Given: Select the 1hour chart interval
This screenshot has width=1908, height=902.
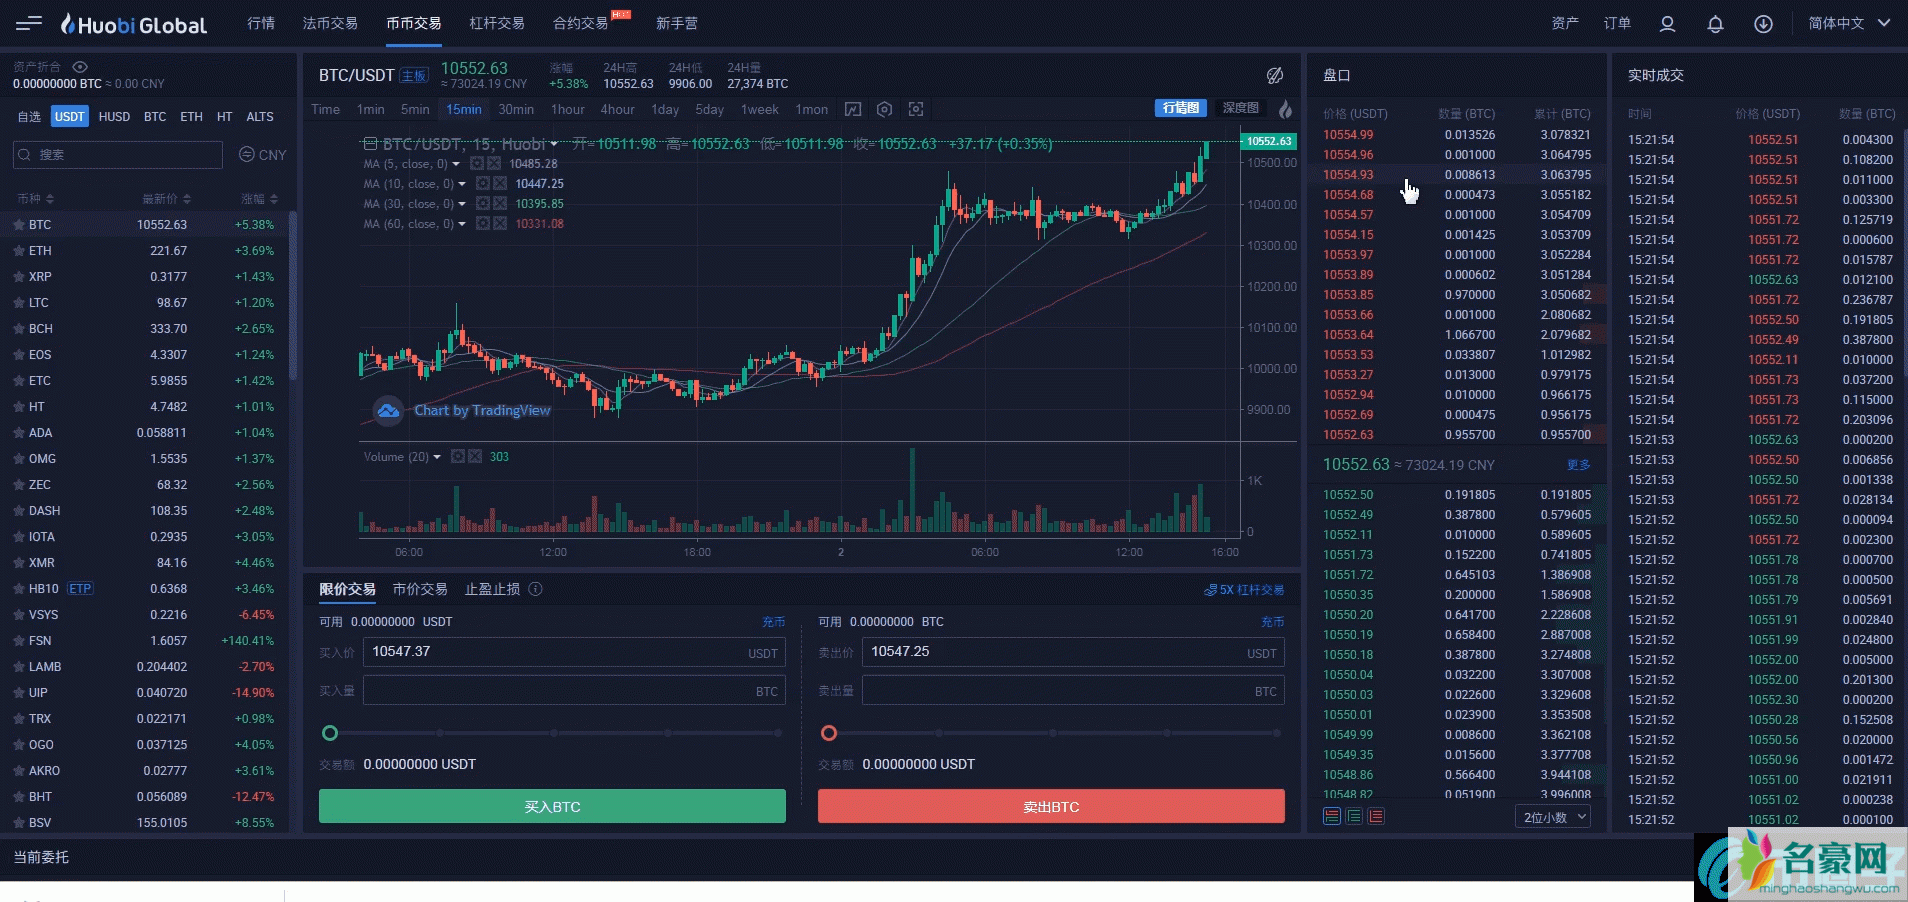Looking at the screenshot, I should 568,109.
